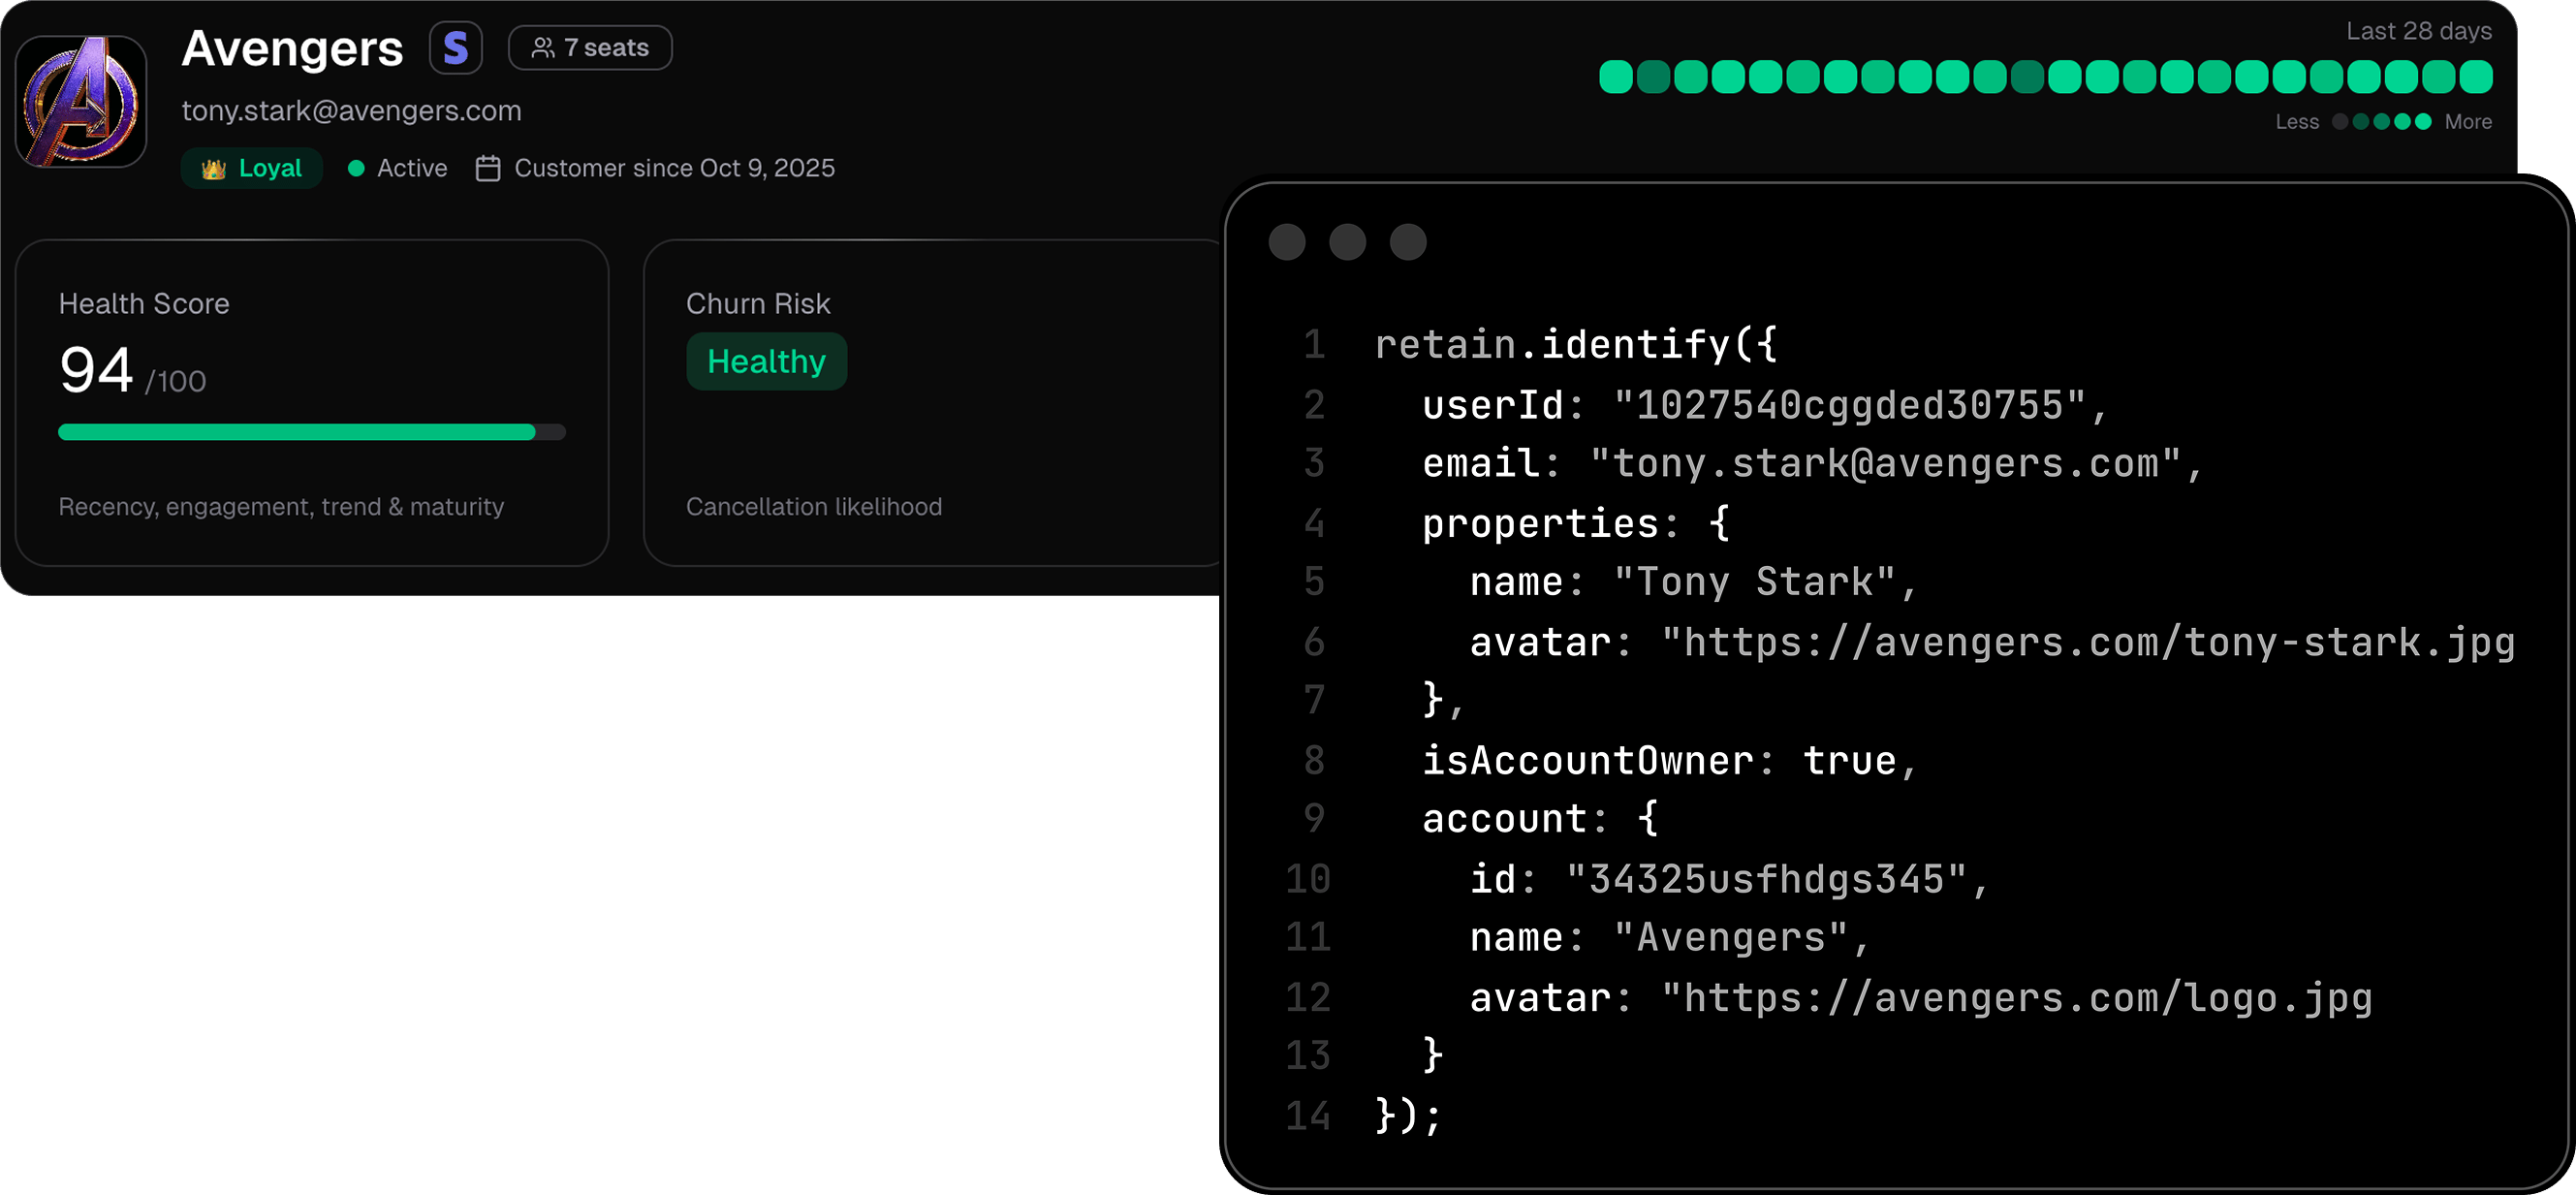Click the account: { code line
2576x1195 pixels.
click(1540, 819)
